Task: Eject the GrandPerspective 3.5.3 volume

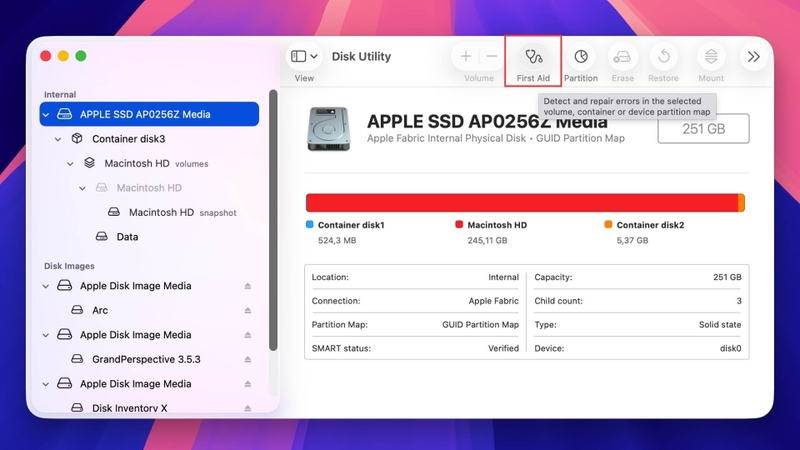Action: tap(247, 360)
